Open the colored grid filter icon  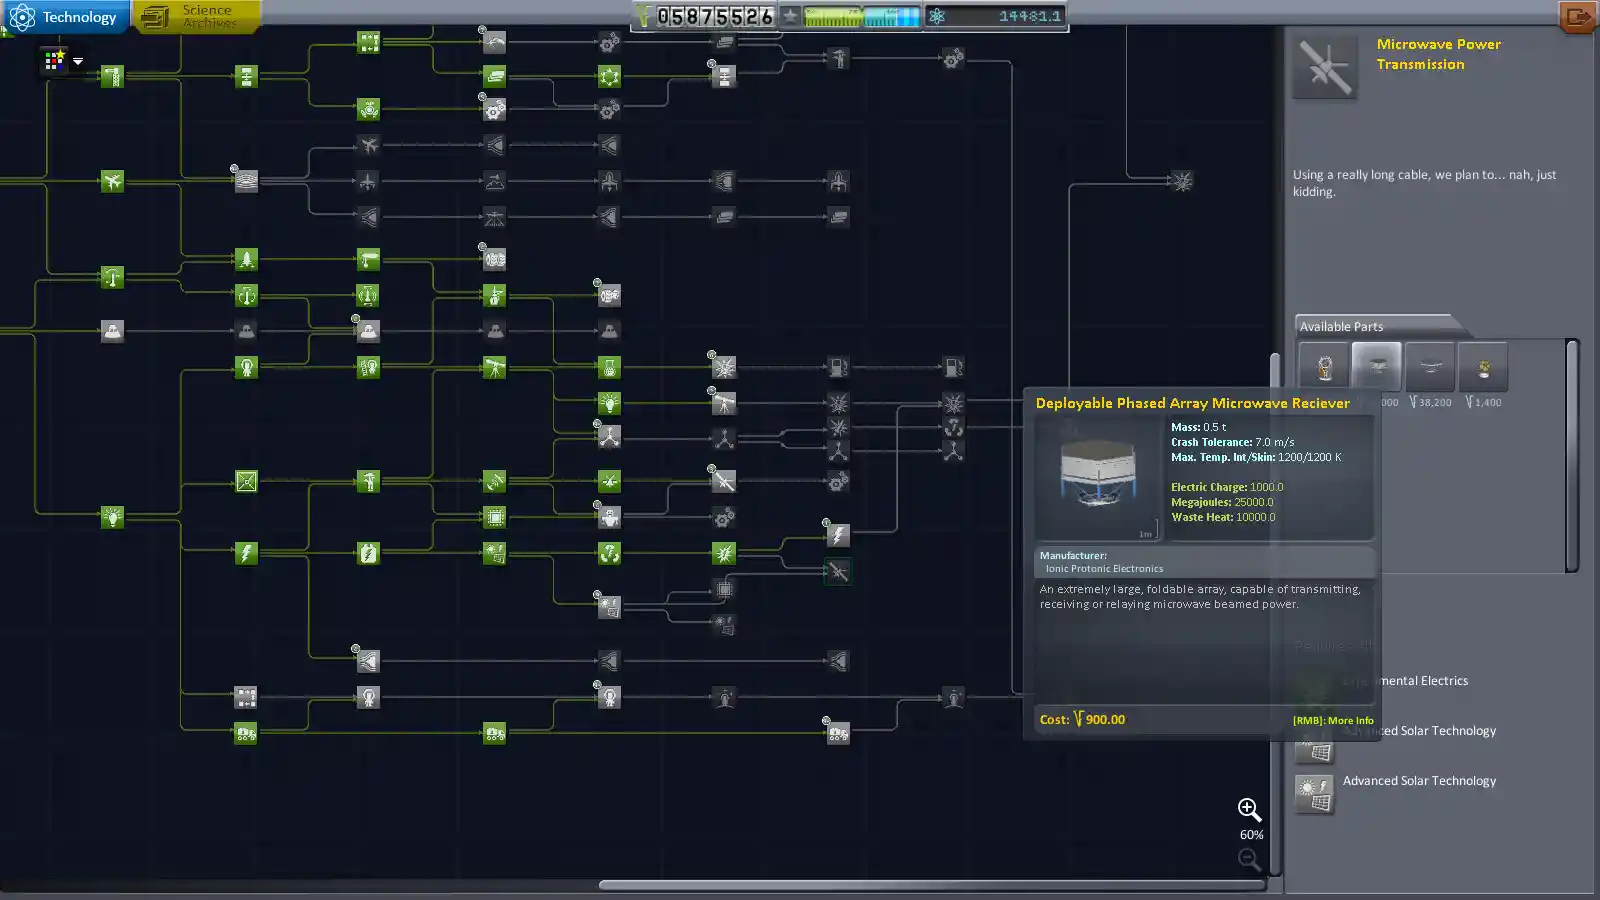pyautogui.click(x=54, y=61)
